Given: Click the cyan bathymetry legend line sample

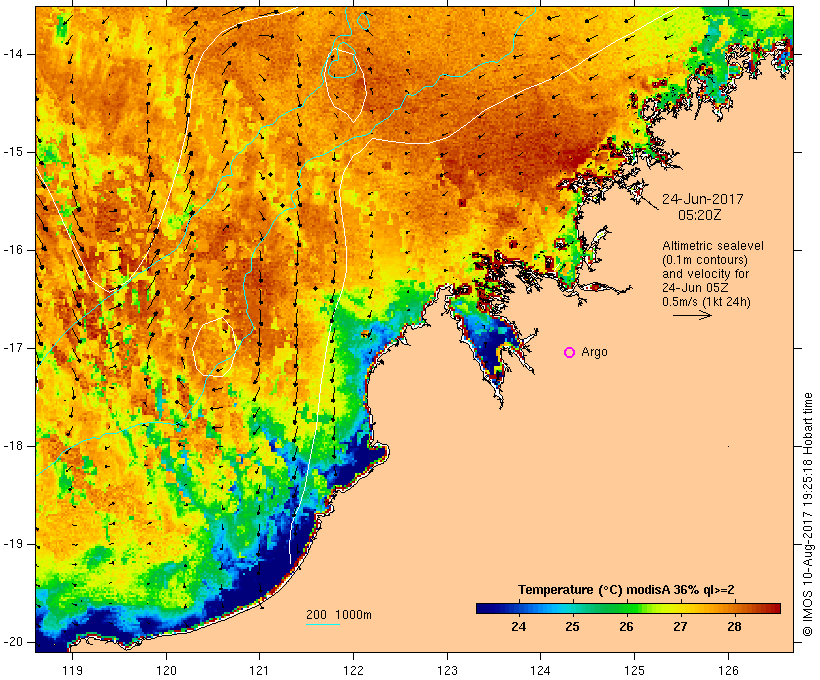Looking at the screenshot, I should coord(323,624).
